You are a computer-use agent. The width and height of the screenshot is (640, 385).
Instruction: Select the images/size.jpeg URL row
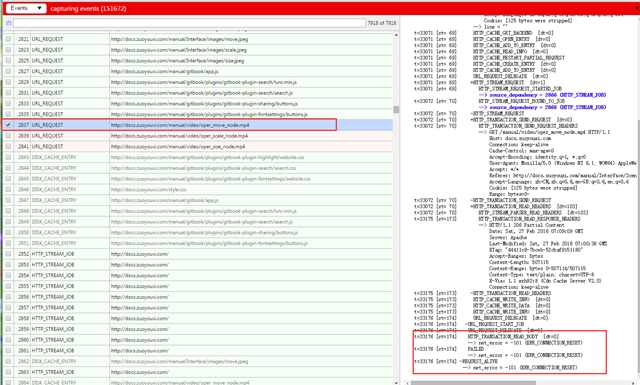[x=198, y=60]
